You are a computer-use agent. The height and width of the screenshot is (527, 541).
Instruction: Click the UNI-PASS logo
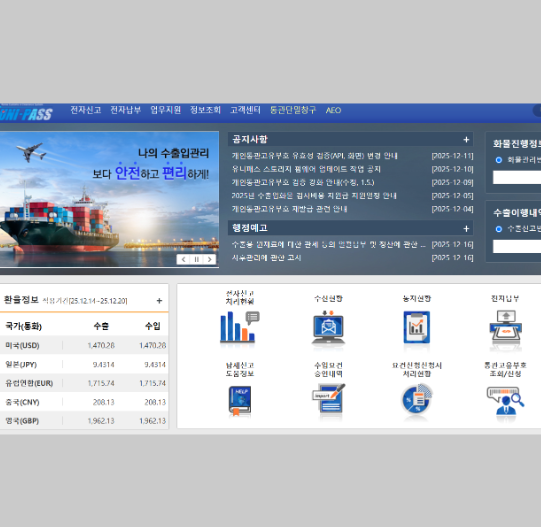[x=26, y=113]
